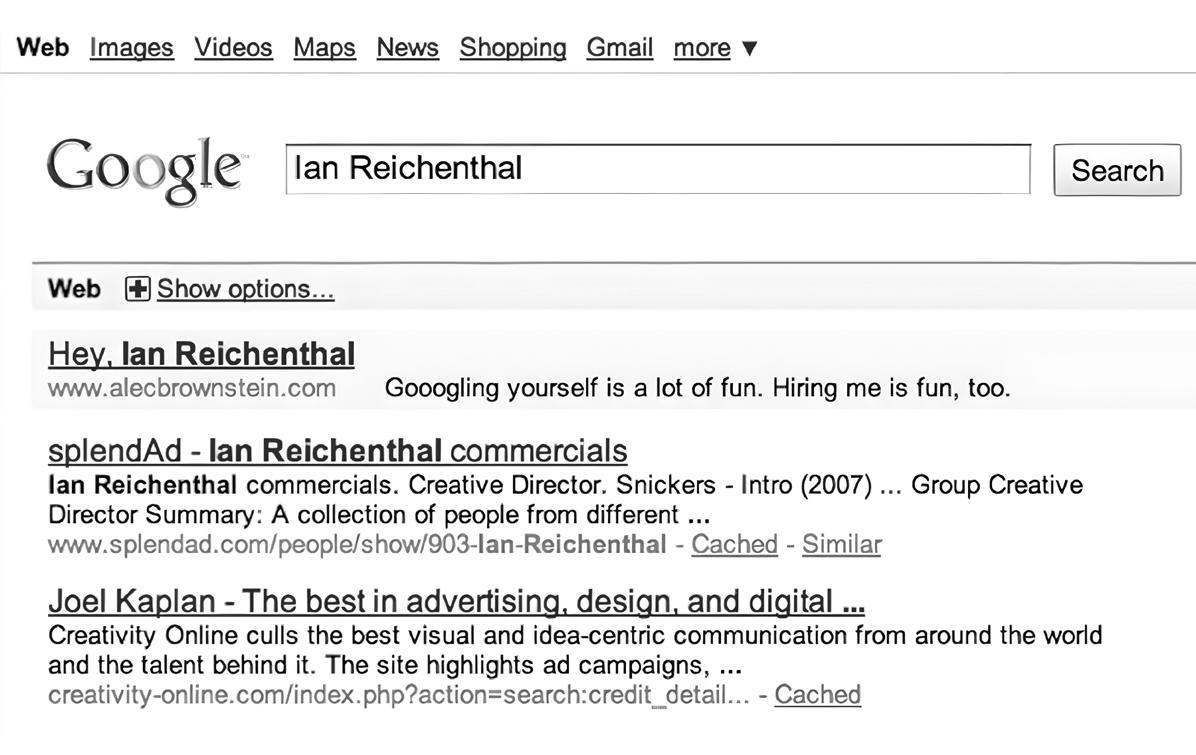This screenshot has width=1196, height=755.
Task: Open the Shopping tab
Action: tap(512, 48)
